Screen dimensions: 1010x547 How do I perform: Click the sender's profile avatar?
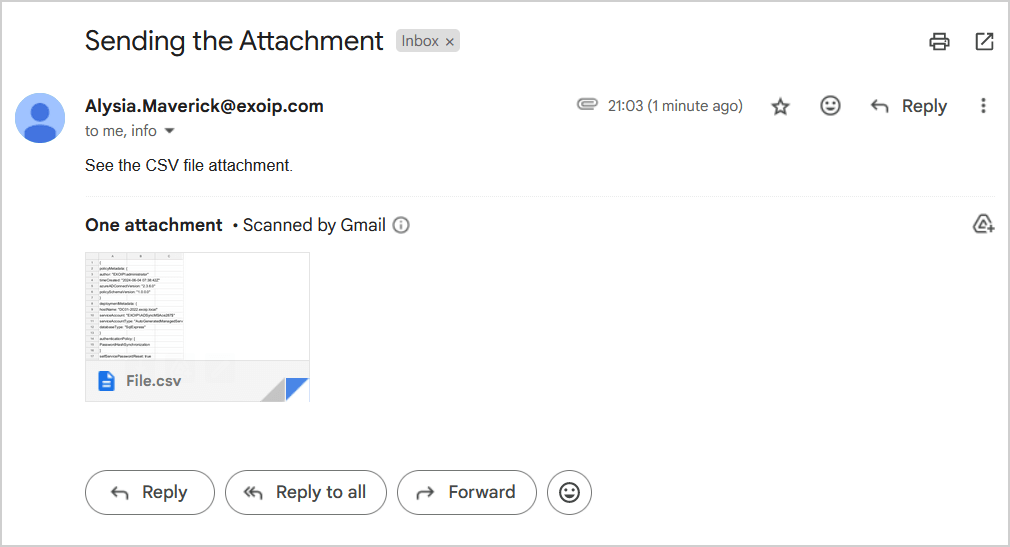coord(40,118)
